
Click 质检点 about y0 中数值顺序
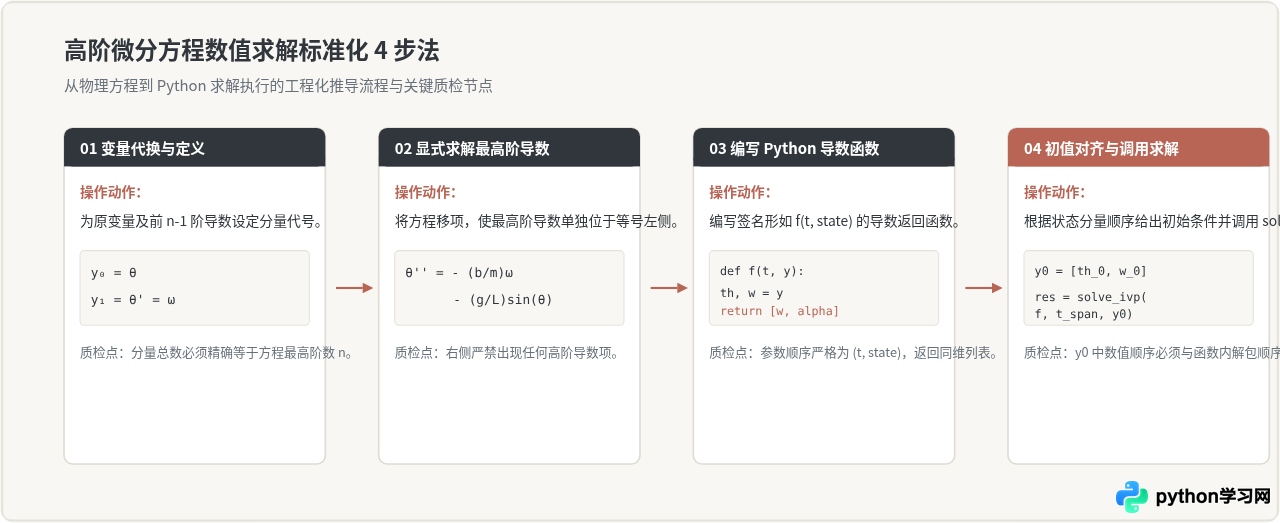click(1151, 353)
